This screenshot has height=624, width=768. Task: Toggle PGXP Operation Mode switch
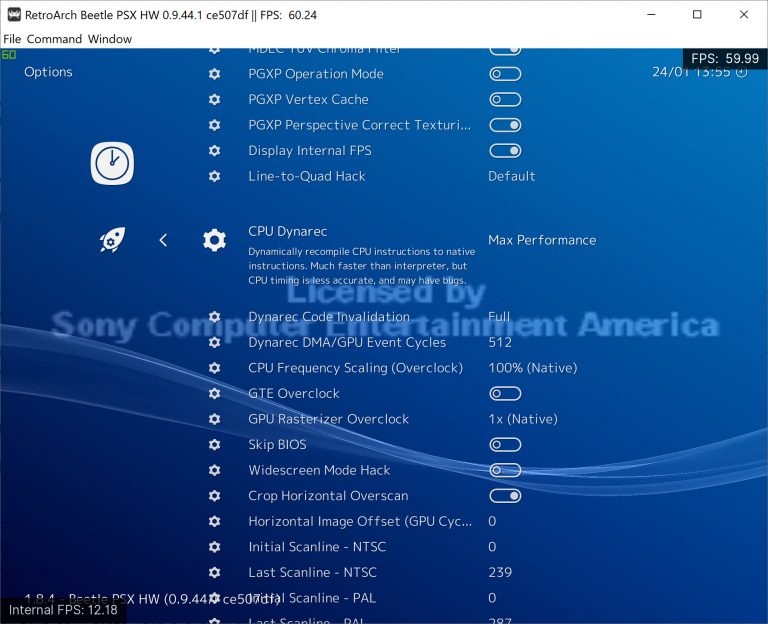505,74
